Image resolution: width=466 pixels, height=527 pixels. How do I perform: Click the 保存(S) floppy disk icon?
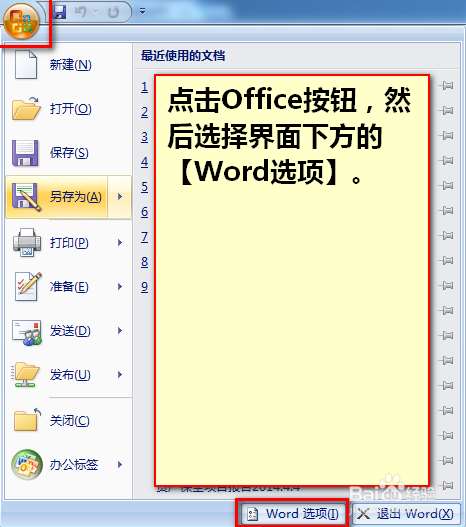point(25,153)
